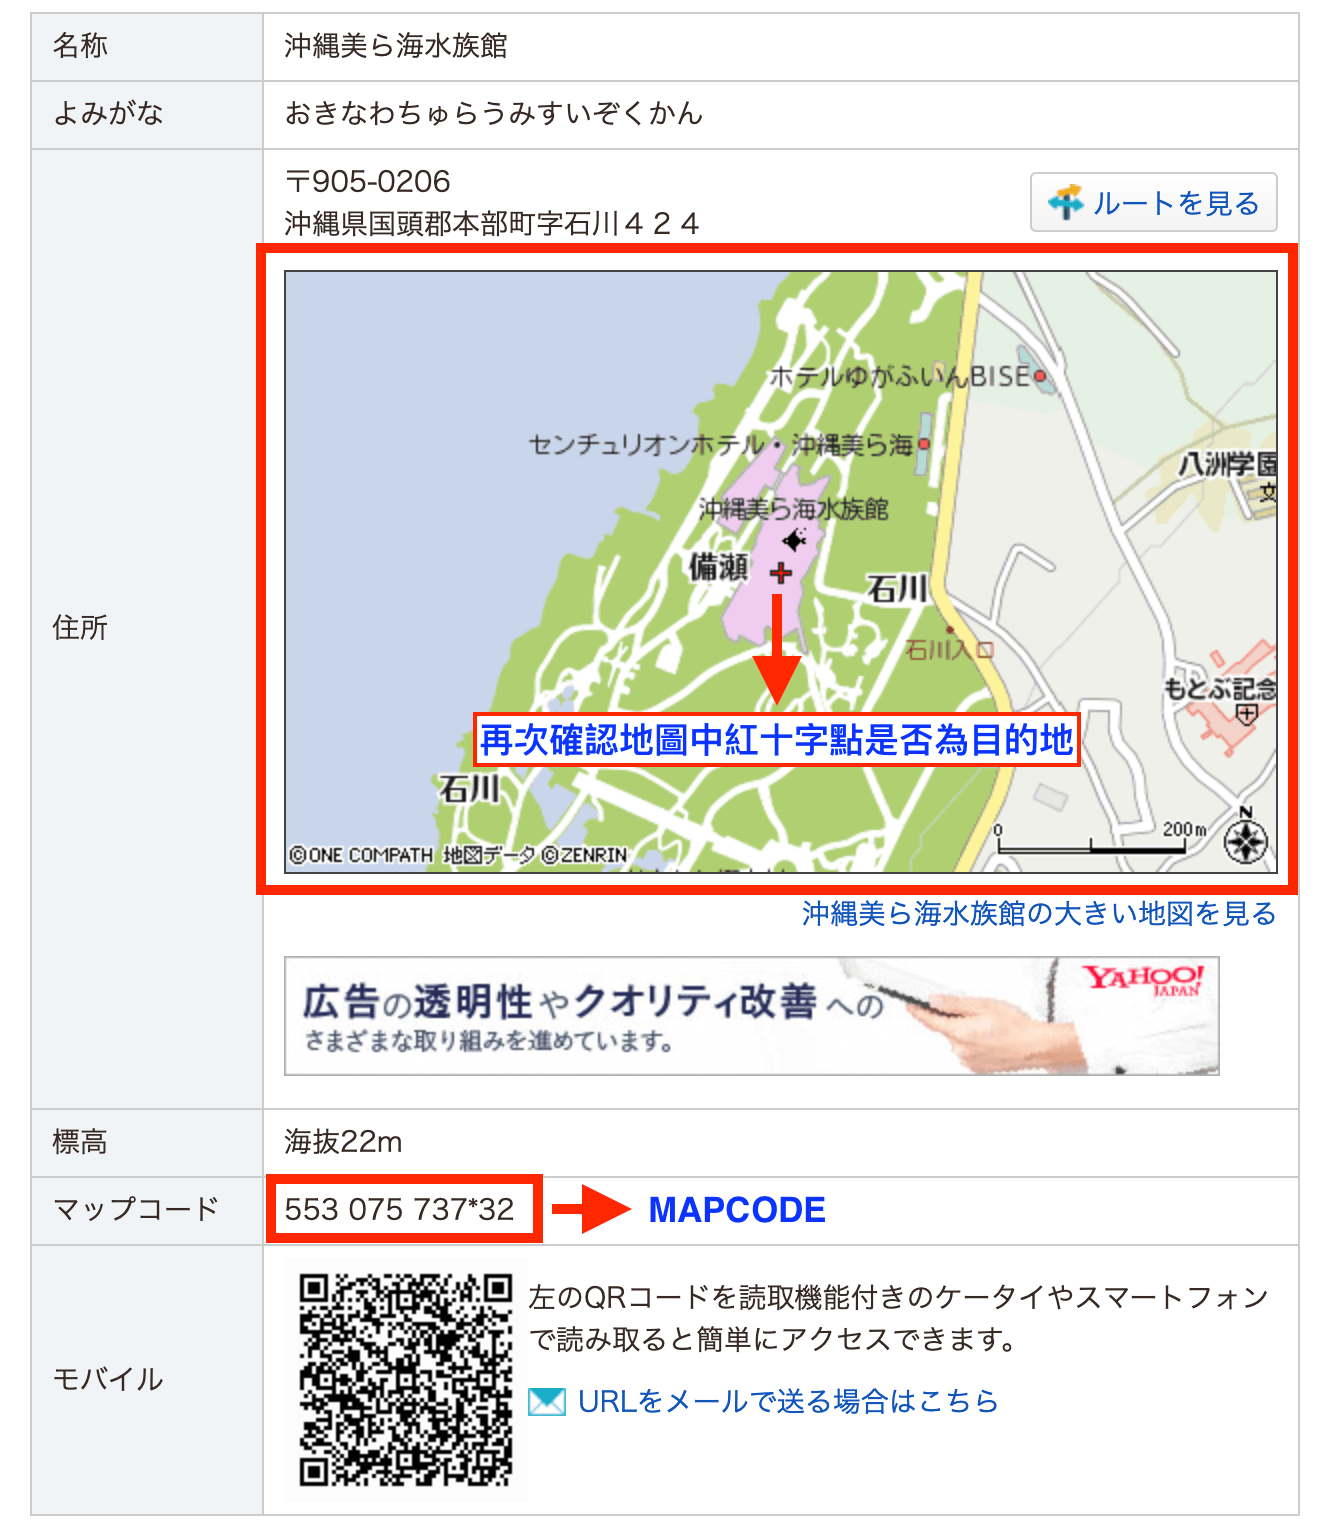This screenshot has width=1326, height=1538.
Task: Click the QR code image
Action: coord(406,1379)
